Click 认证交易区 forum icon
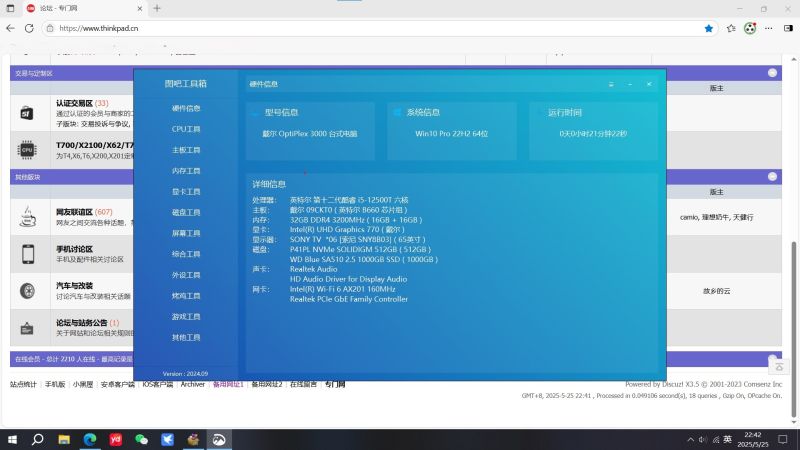 tap(27, 112)
